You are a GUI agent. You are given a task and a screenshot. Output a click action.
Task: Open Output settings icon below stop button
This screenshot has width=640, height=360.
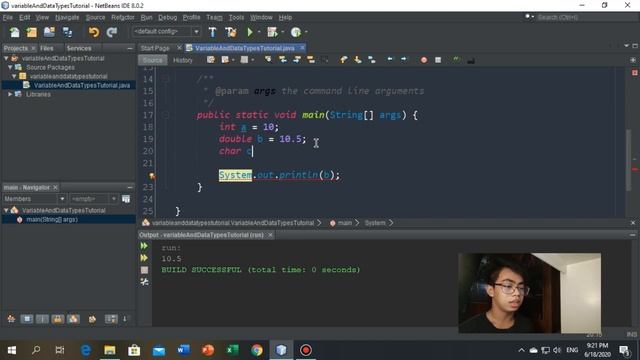tap(144, 282)
